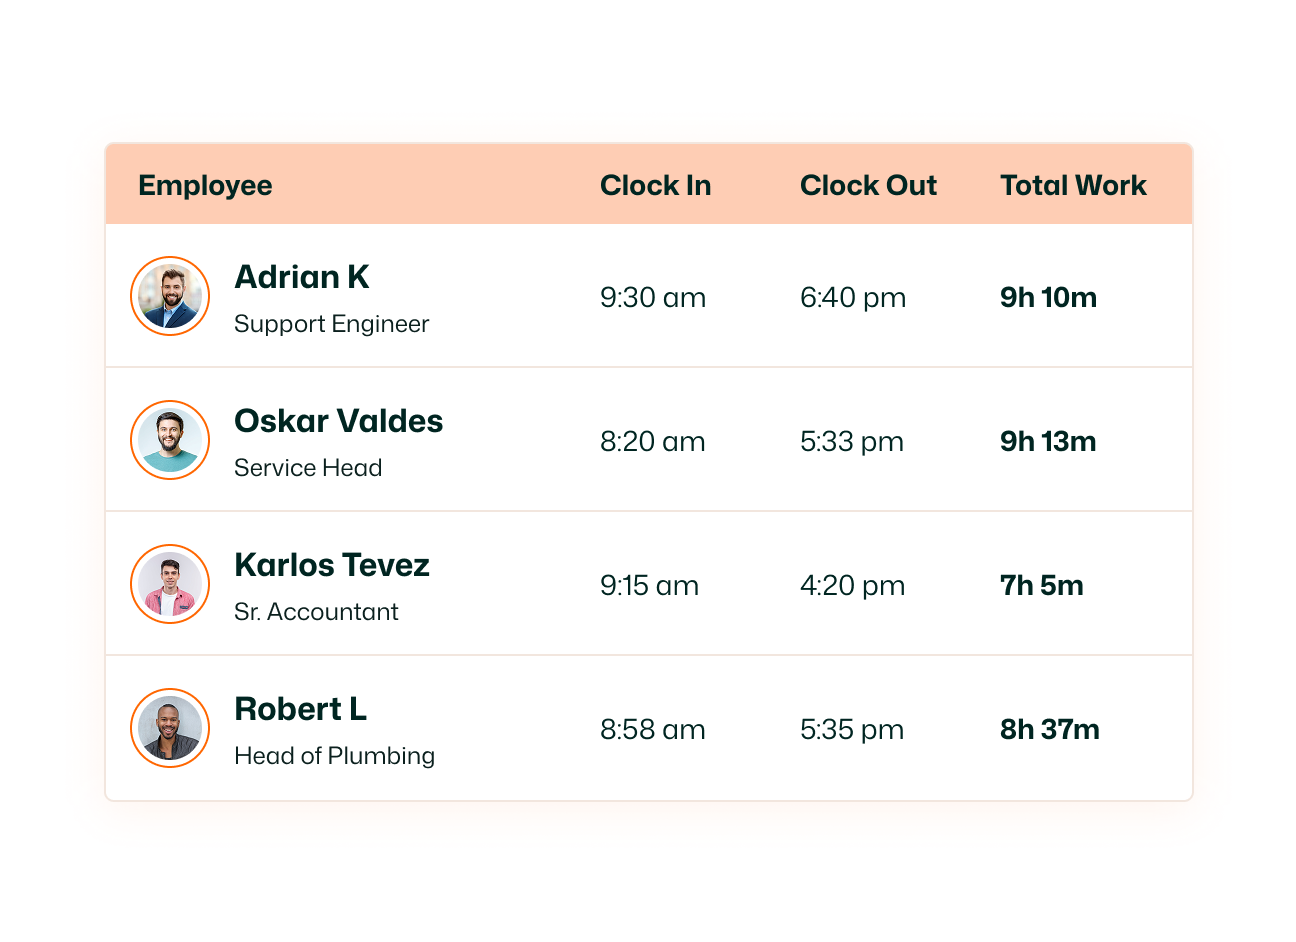Sort by the Clock In column header
Screen dimensions: 1296x942
[656, 185]
